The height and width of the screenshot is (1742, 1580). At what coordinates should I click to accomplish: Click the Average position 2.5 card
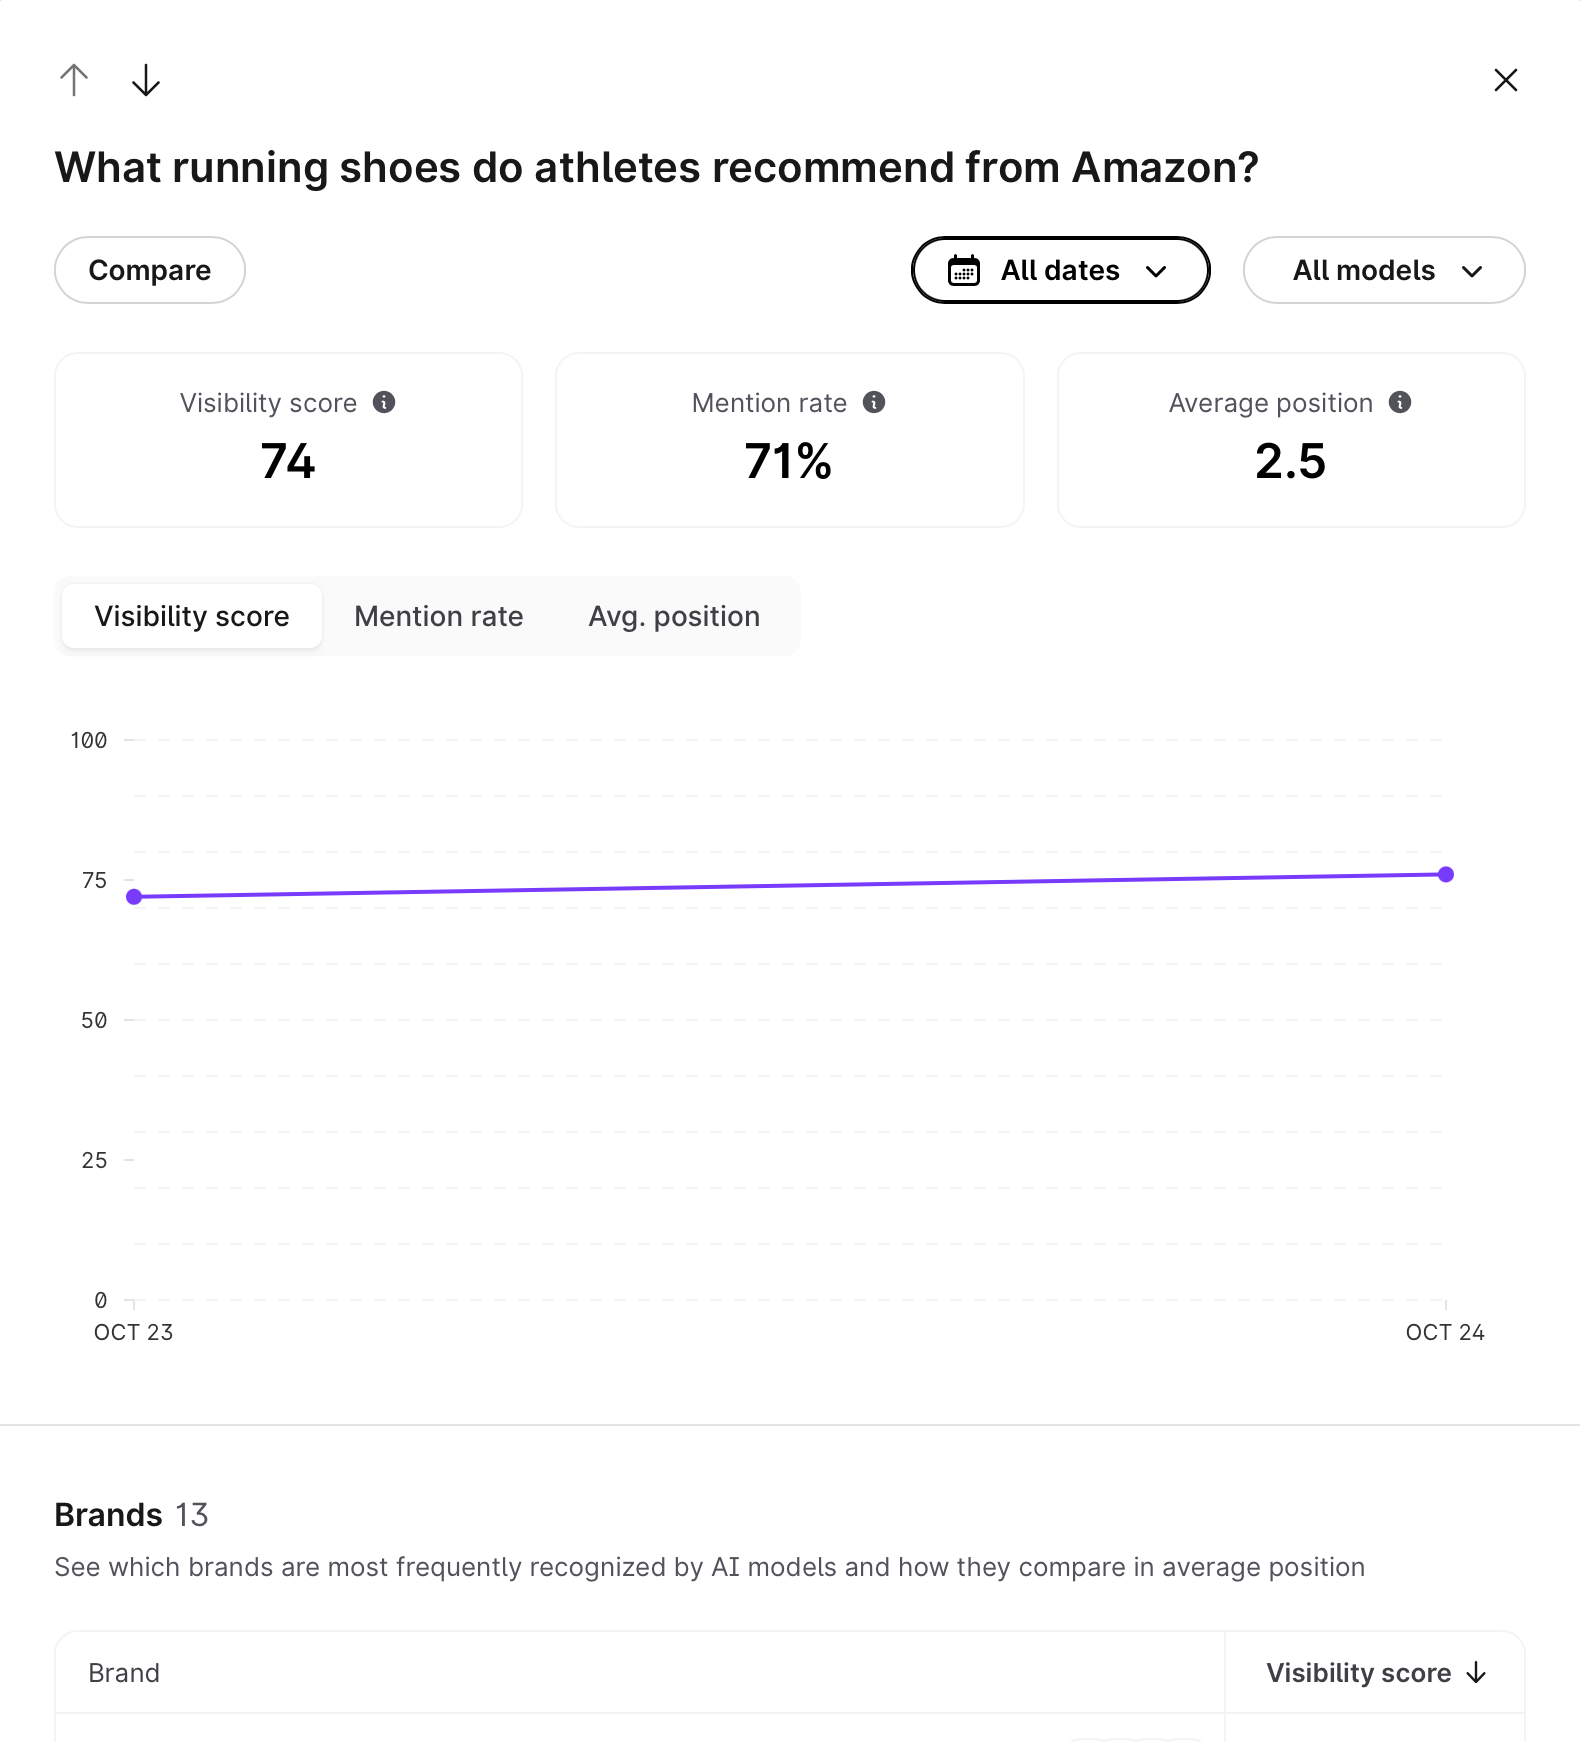tap(1290, 440)
